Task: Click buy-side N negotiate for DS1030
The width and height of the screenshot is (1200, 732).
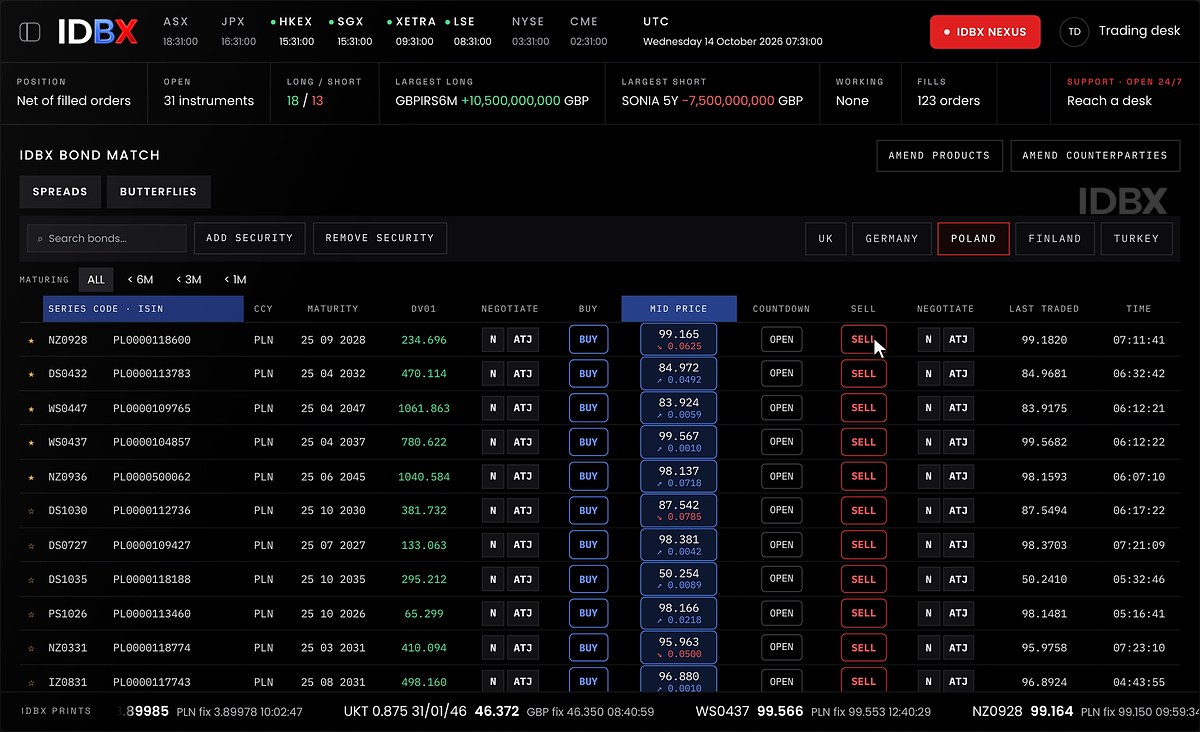Action: pos(492,511)
